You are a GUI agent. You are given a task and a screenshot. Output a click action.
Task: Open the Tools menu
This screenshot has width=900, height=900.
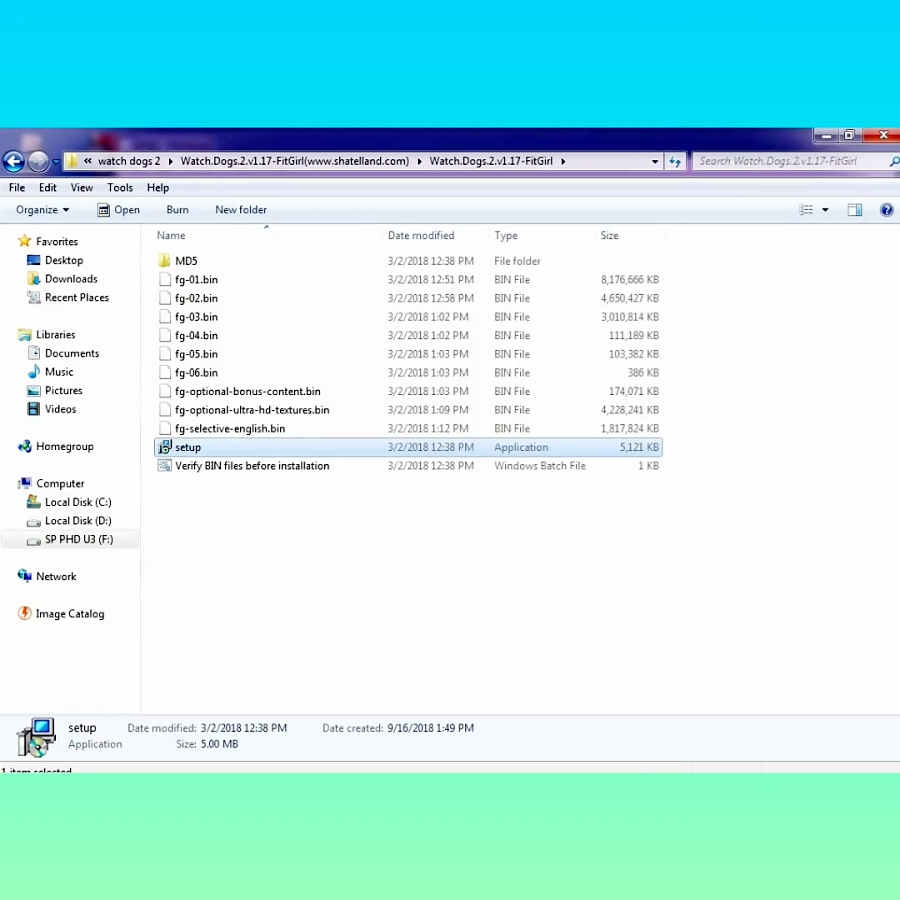(x=120, y=188)
